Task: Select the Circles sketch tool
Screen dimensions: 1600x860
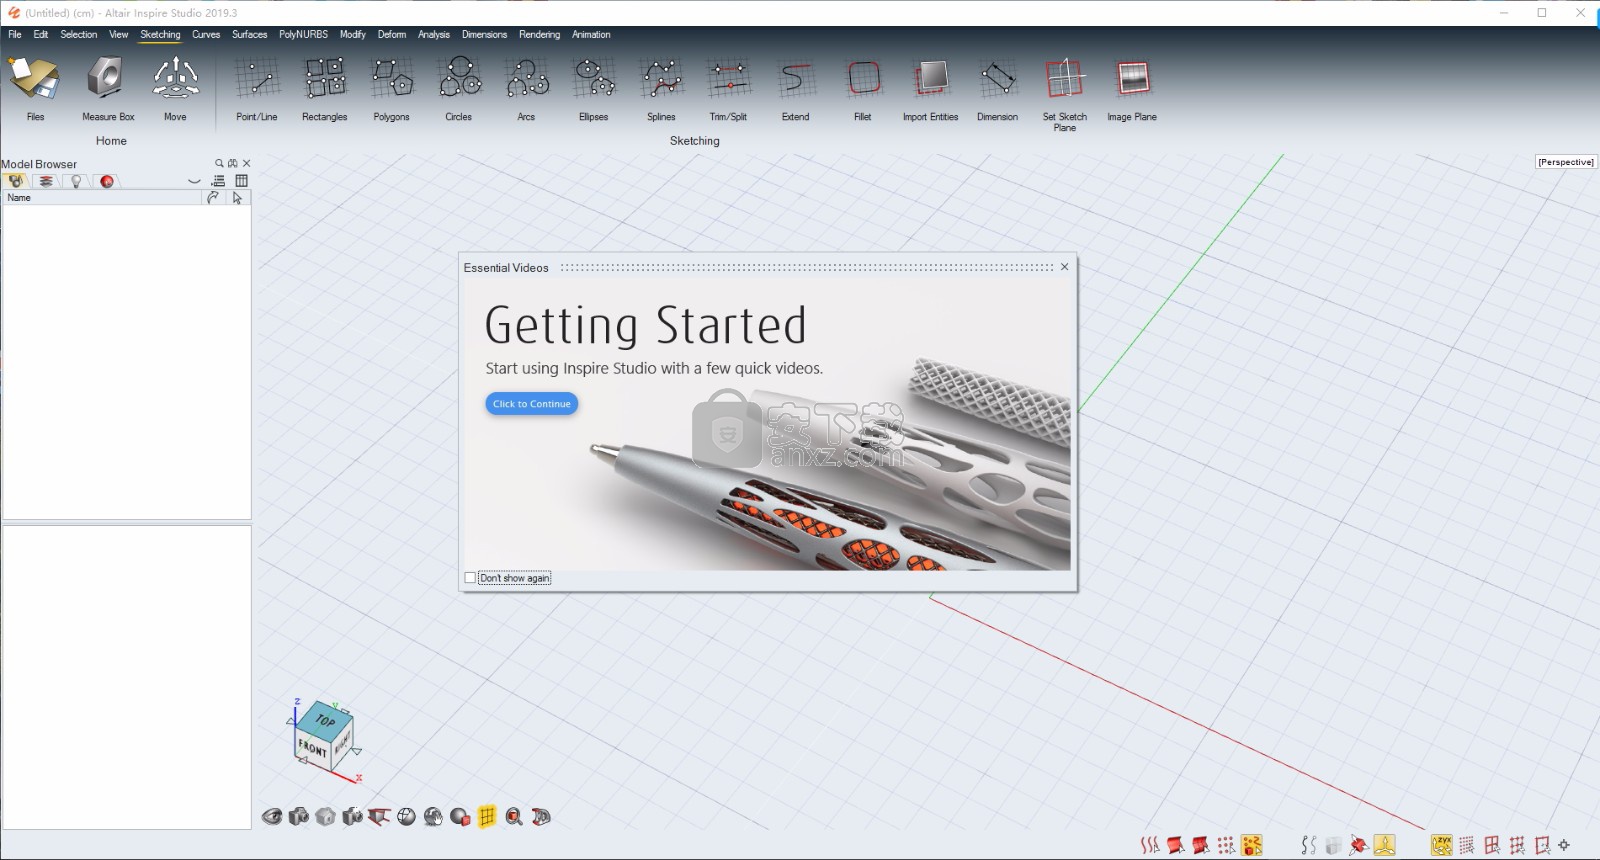Action: coord(459,88)
